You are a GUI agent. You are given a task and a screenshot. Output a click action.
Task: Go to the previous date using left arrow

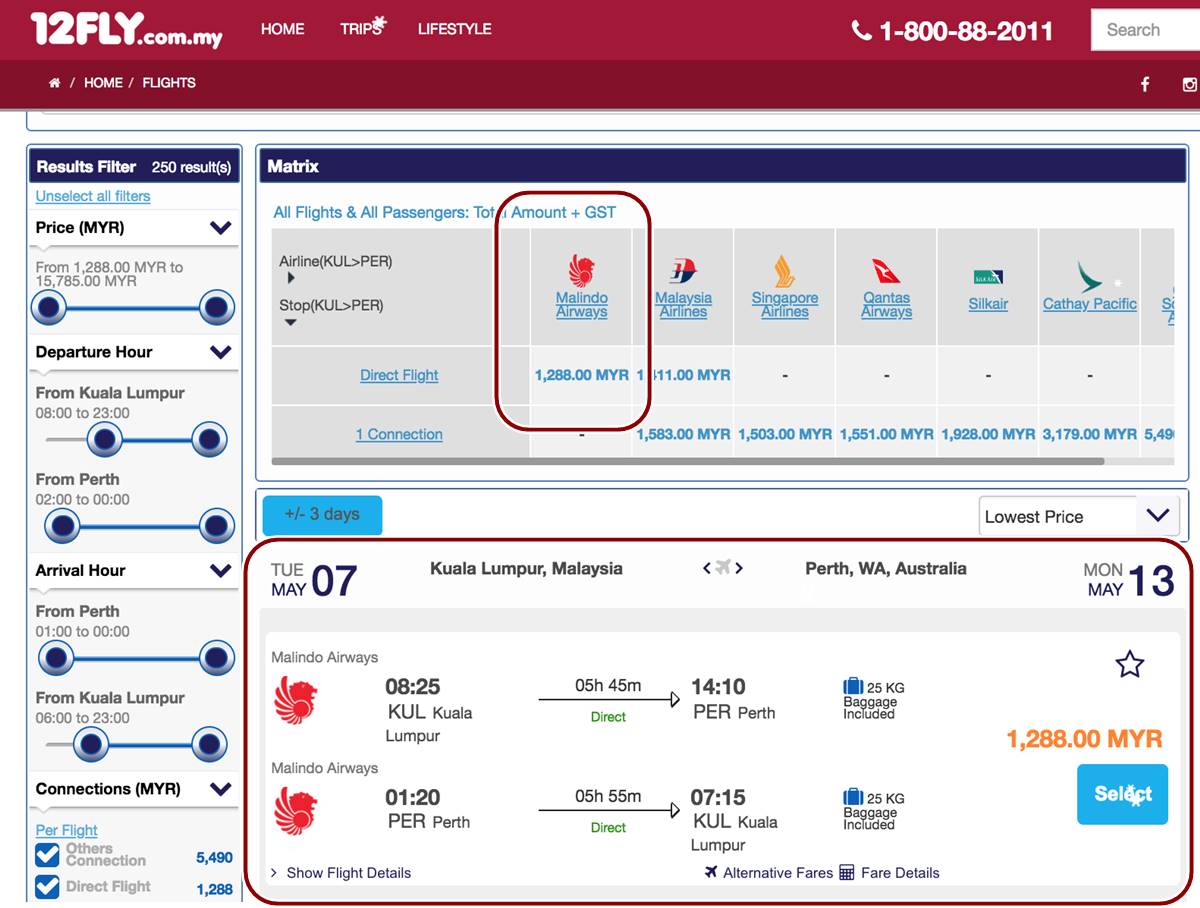[707, 568]
